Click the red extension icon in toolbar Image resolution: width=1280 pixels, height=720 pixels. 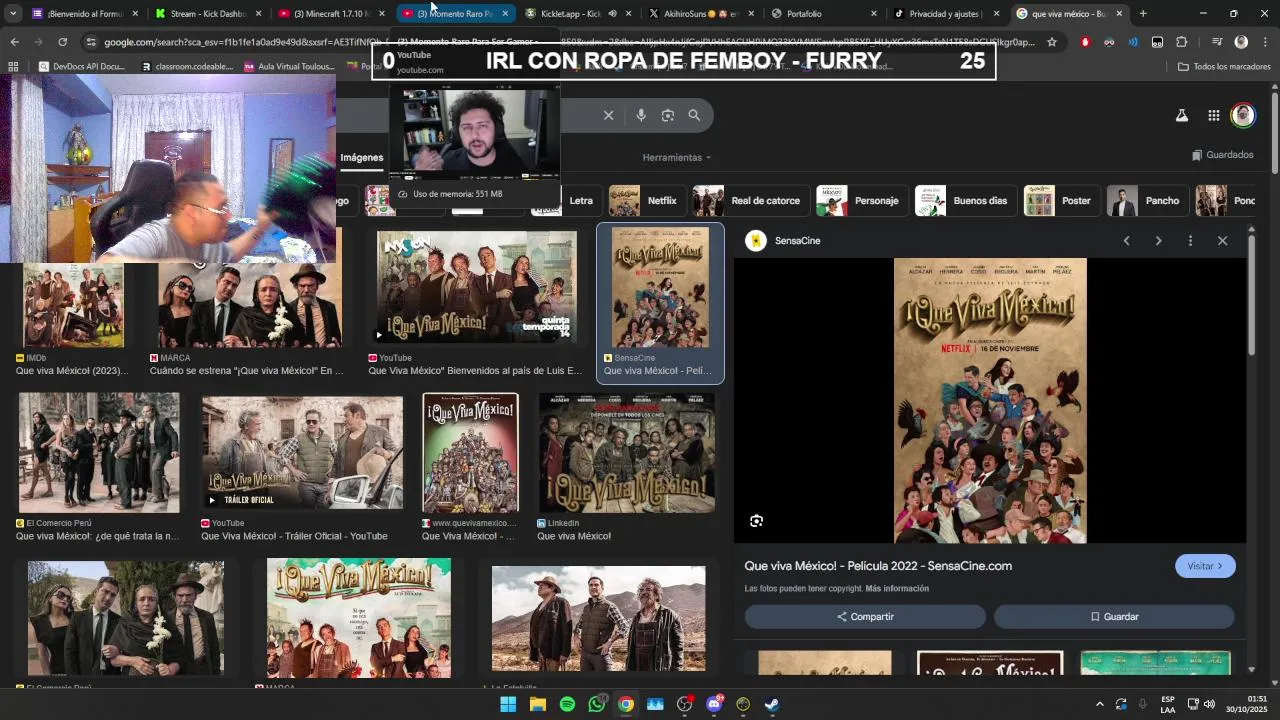pos(1085,42)
